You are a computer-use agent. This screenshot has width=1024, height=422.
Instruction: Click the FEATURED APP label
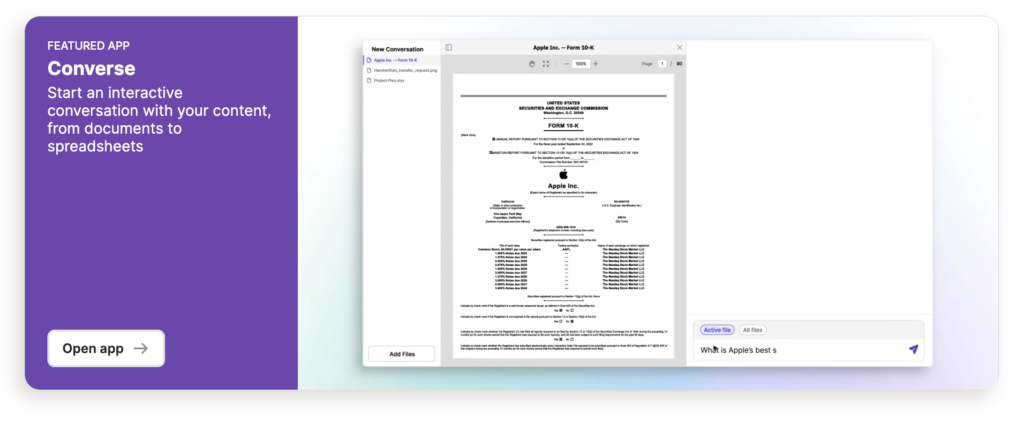point(88,46)
